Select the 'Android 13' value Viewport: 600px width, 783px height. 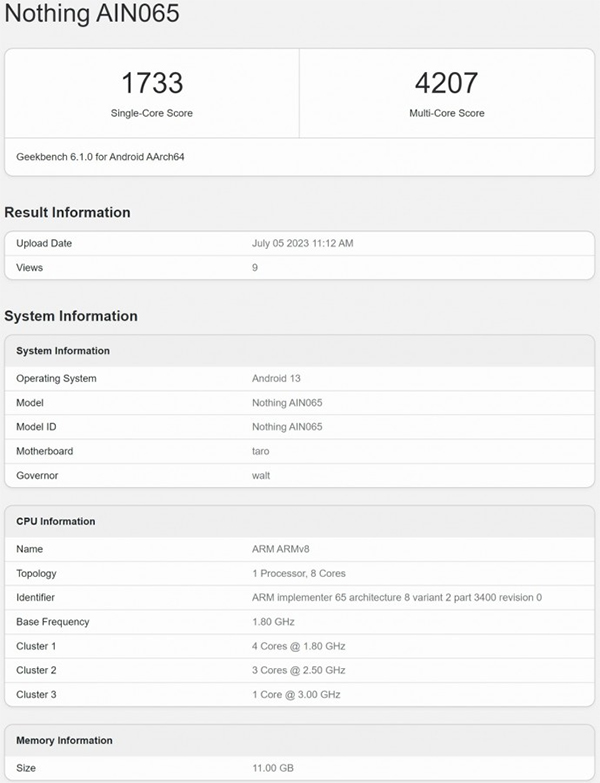tap(276, 379)
